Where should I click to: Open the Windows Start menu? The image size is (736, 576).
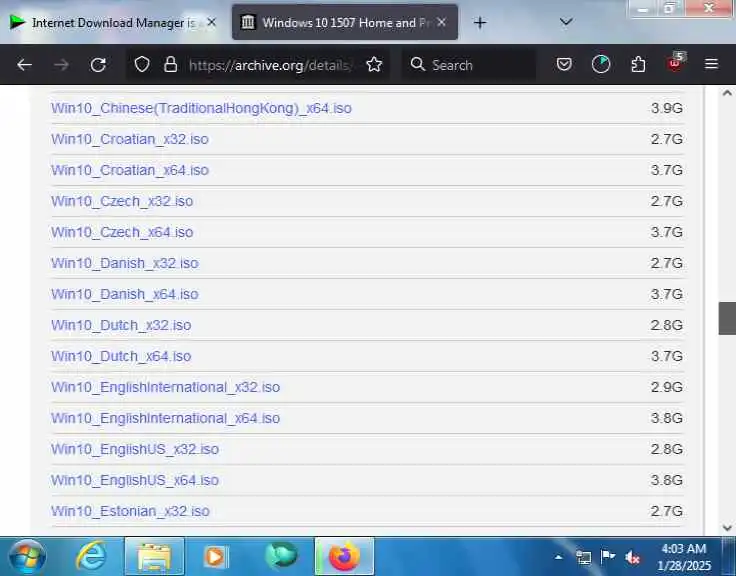tap(27, 557)
